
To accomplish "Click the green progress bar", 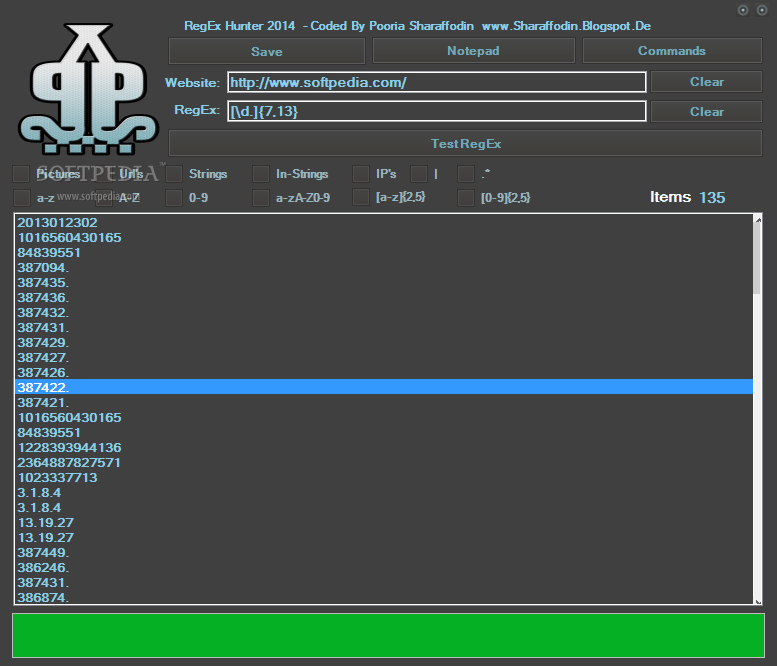I will 388,635.
